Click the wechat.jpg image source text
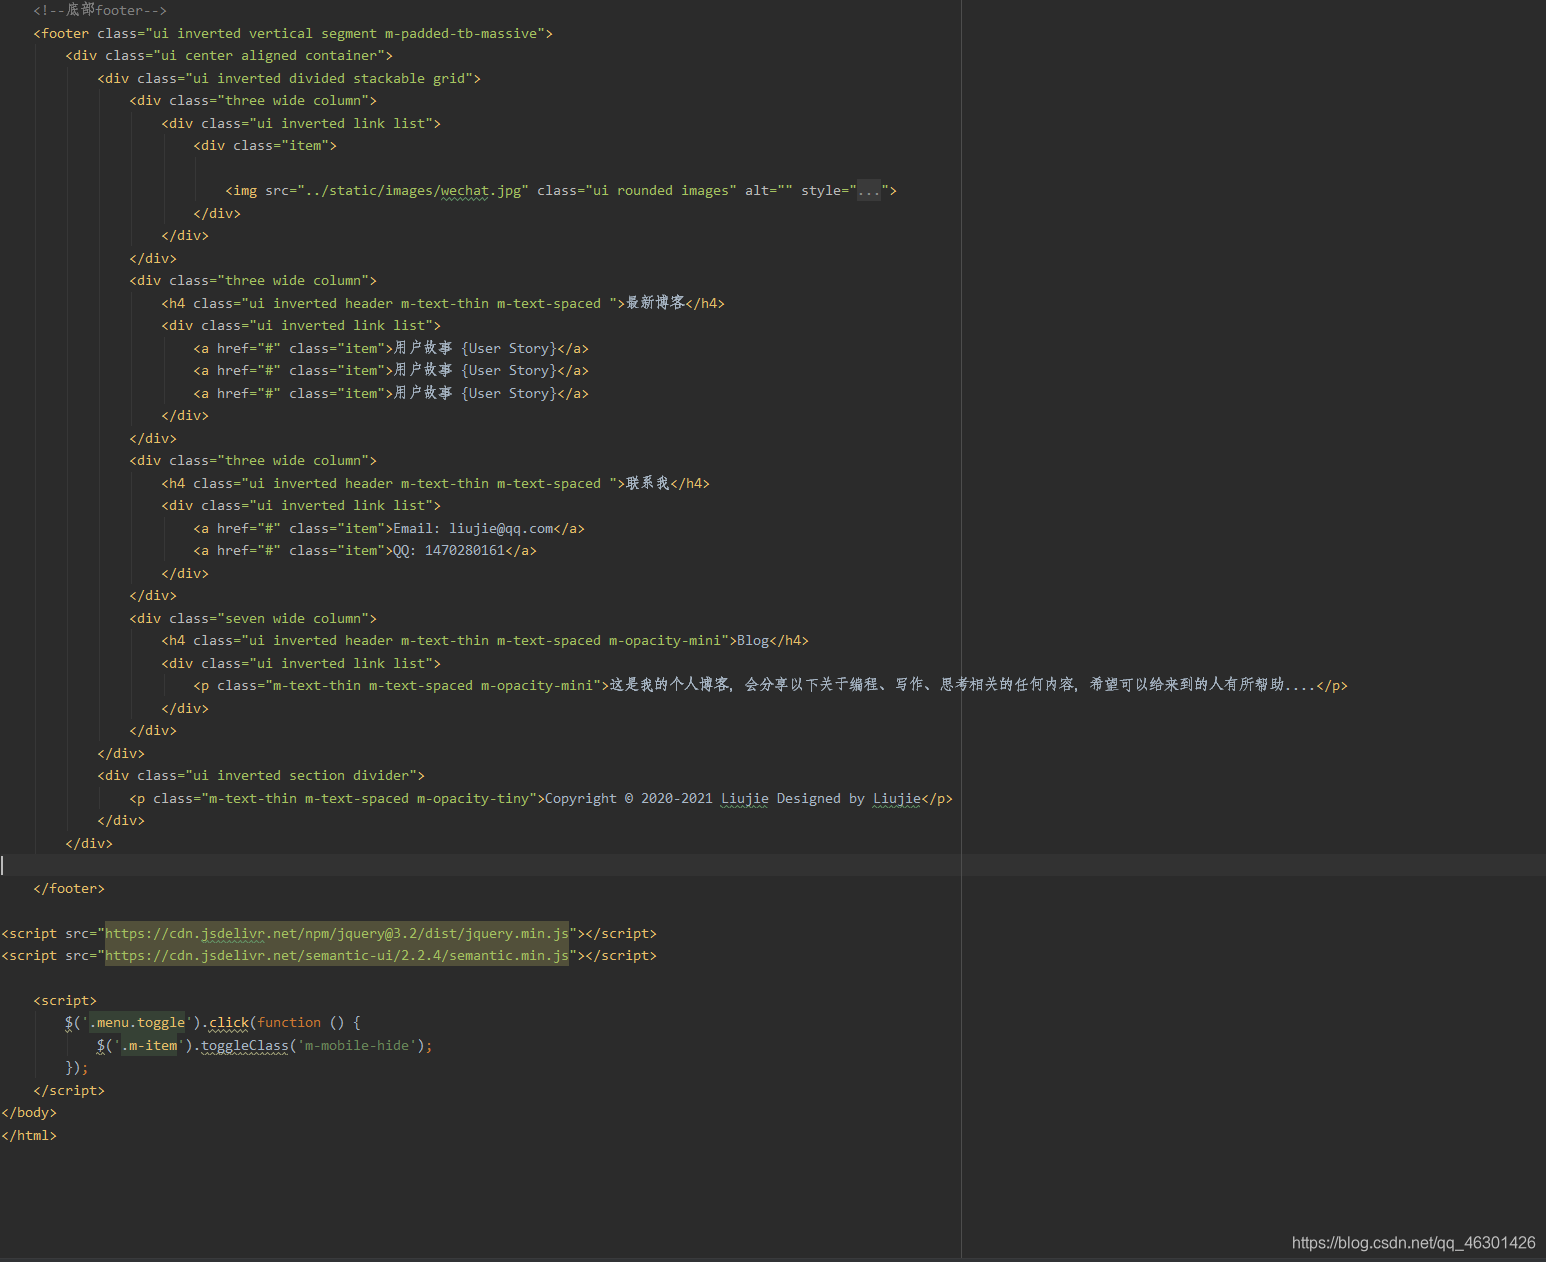The image size is (1546, 1262). 413,190
